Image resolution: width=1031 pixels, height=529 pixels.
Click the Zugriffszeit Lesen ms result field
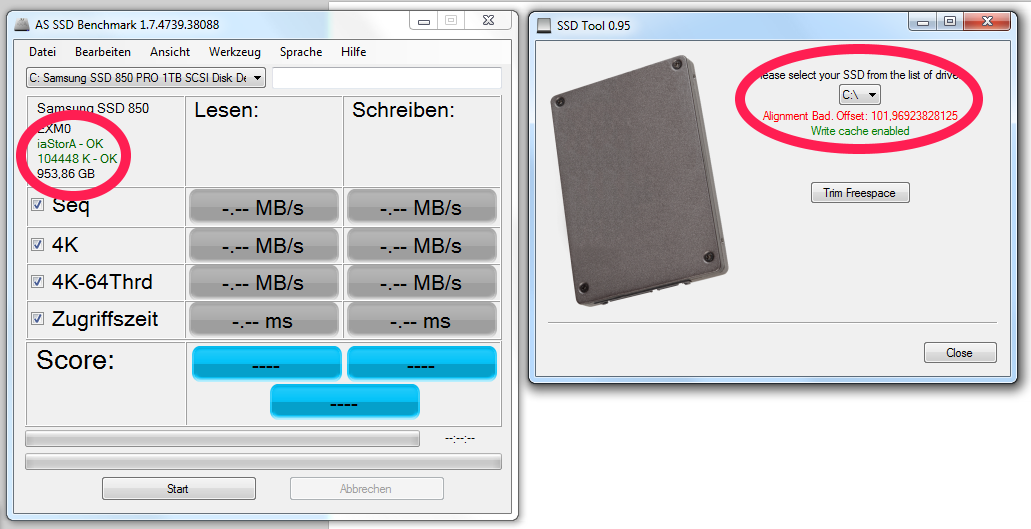[264, 320]
